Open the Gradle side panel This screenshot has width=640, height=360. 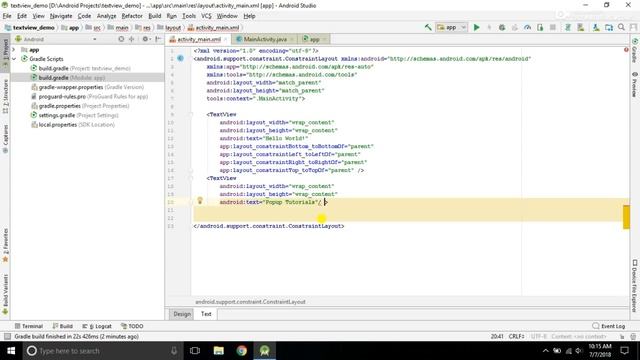click(x=635, y=50)
